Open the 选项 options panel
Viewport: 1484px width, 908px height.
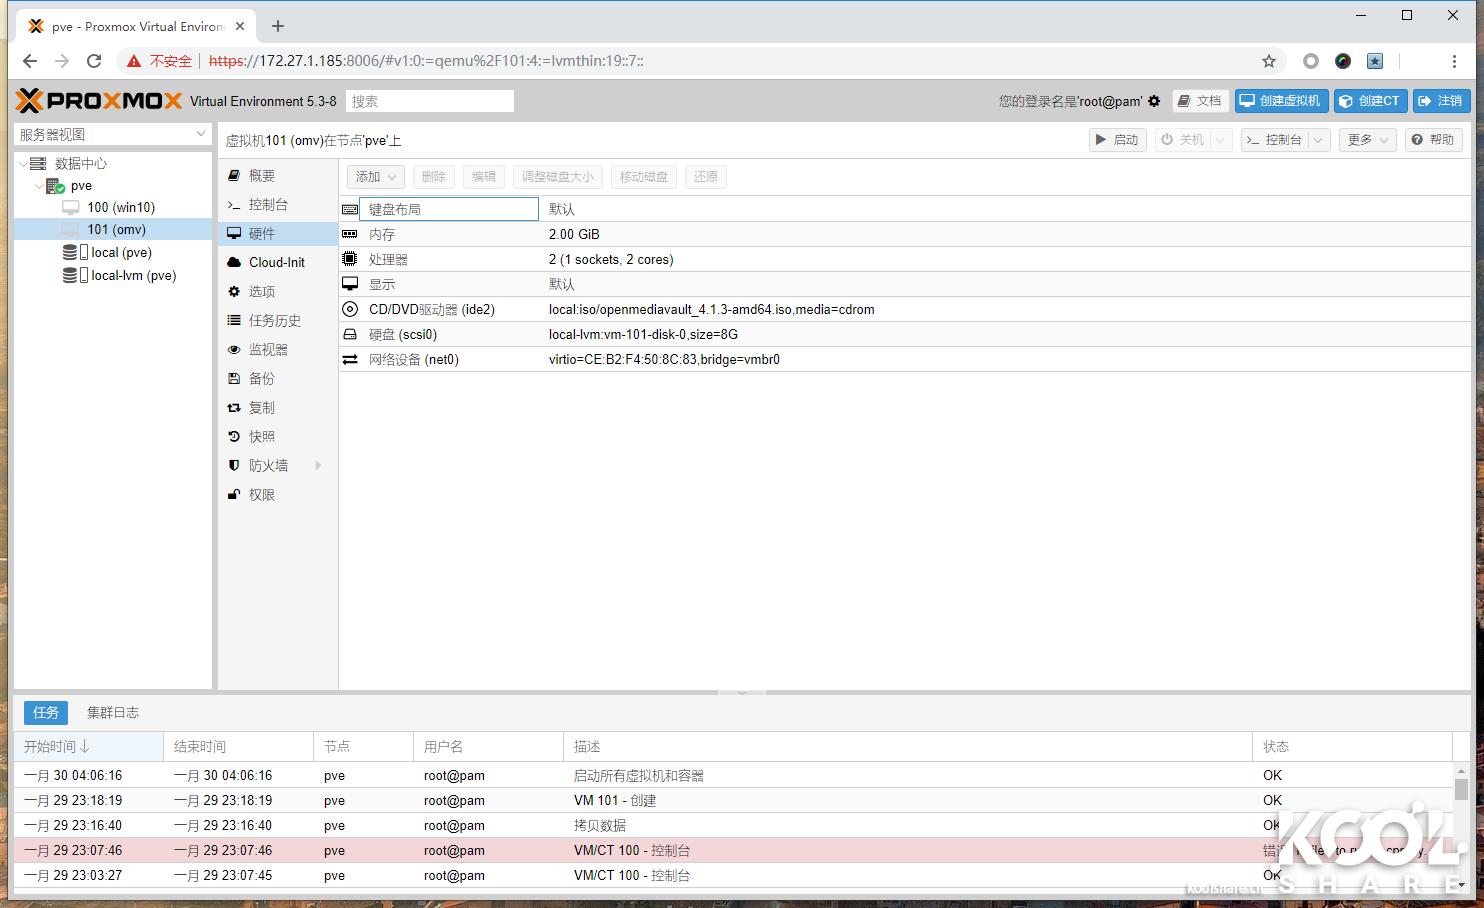pyautogui.click(x=262, y=291)
